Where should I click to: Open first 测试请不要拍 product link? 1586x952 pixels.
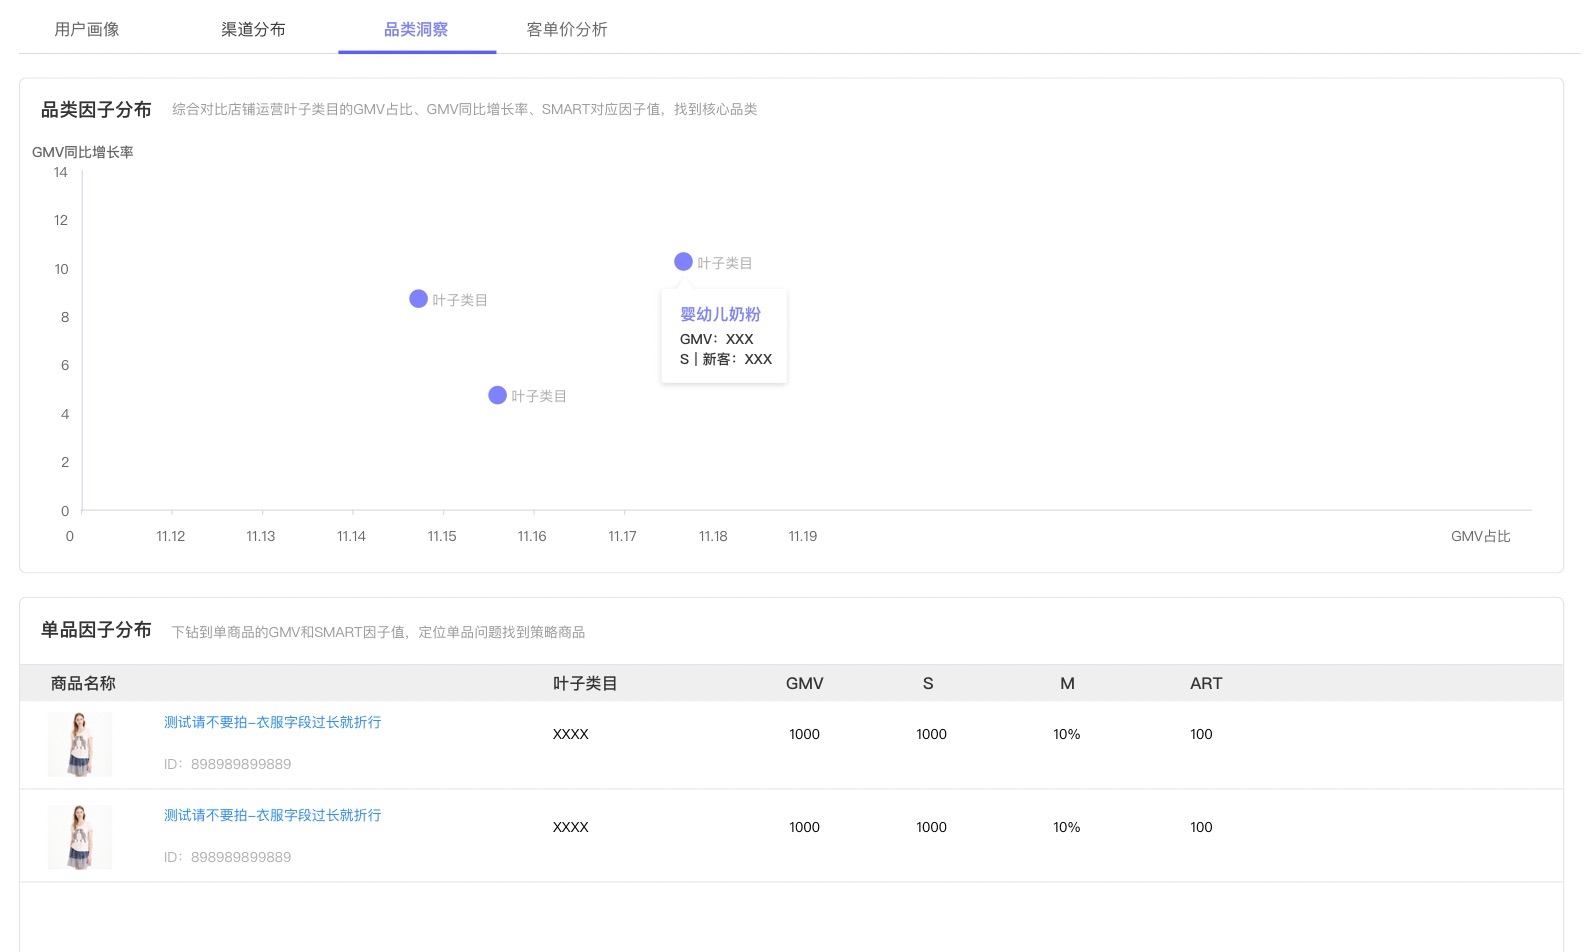[272, 722]
